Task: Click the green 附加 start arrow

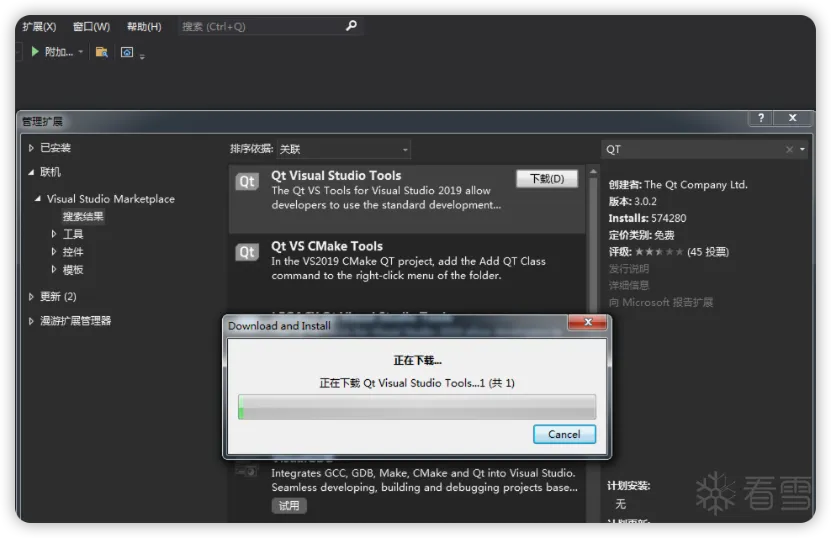Action: (35, 51)
